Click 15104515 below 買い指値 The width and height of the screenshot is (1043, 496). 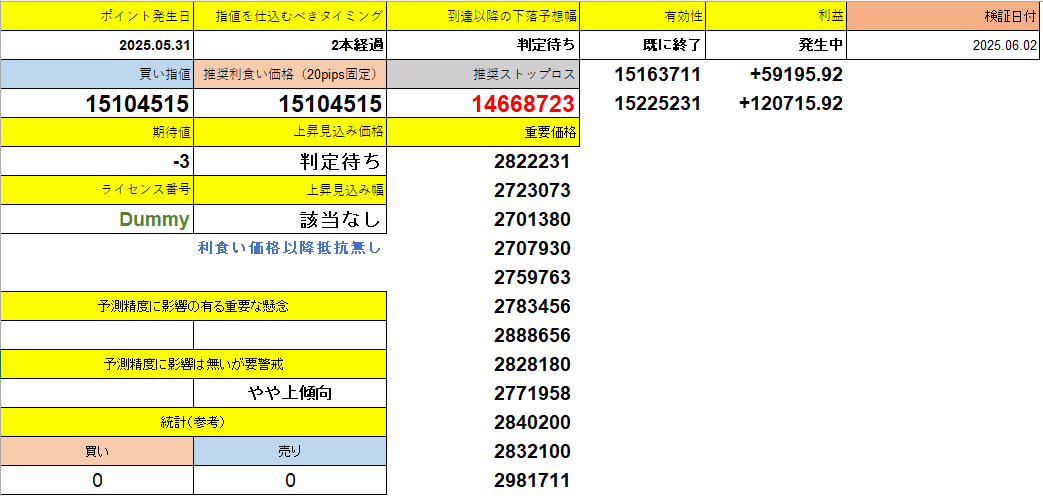coord(97,104)
